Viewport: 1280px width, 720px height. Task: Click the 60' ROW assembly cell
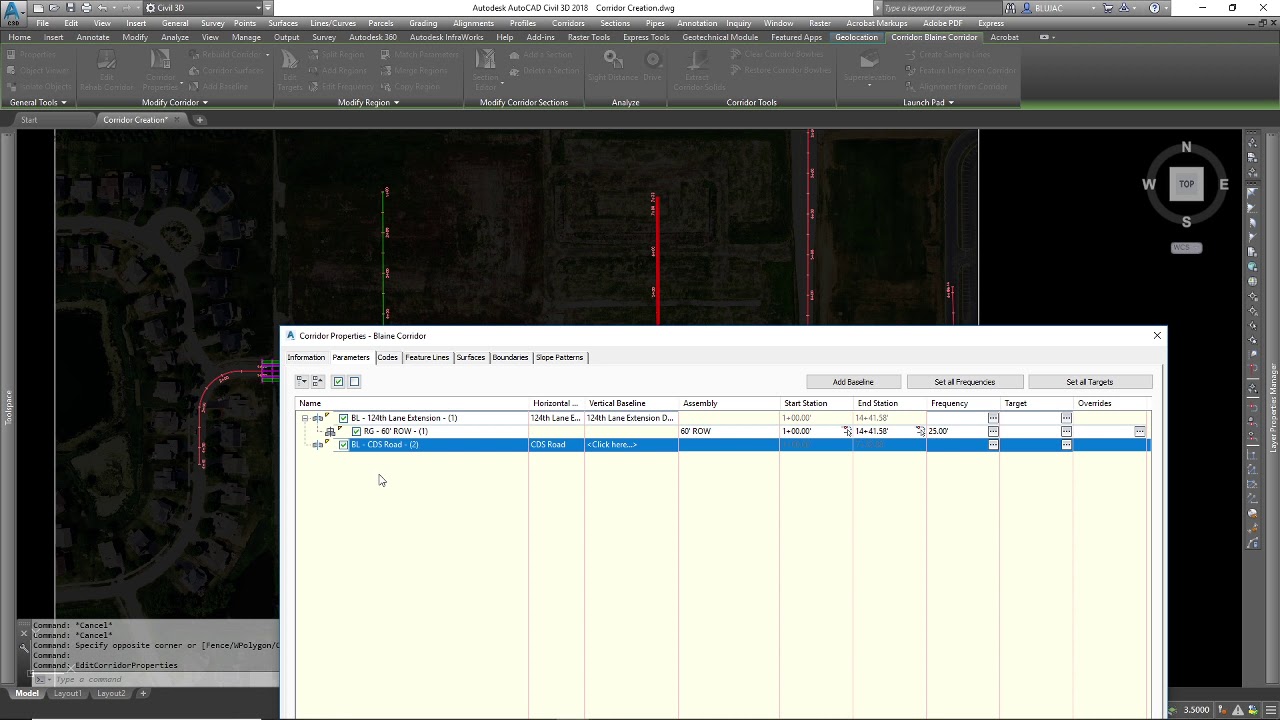click(x=729, y=431)
